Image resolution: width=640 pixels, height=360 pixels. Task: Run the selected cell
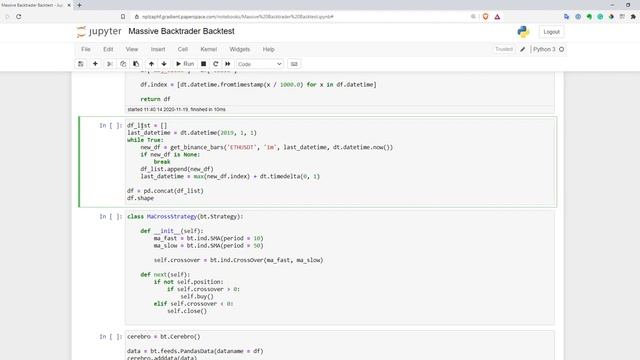point(185,64)
